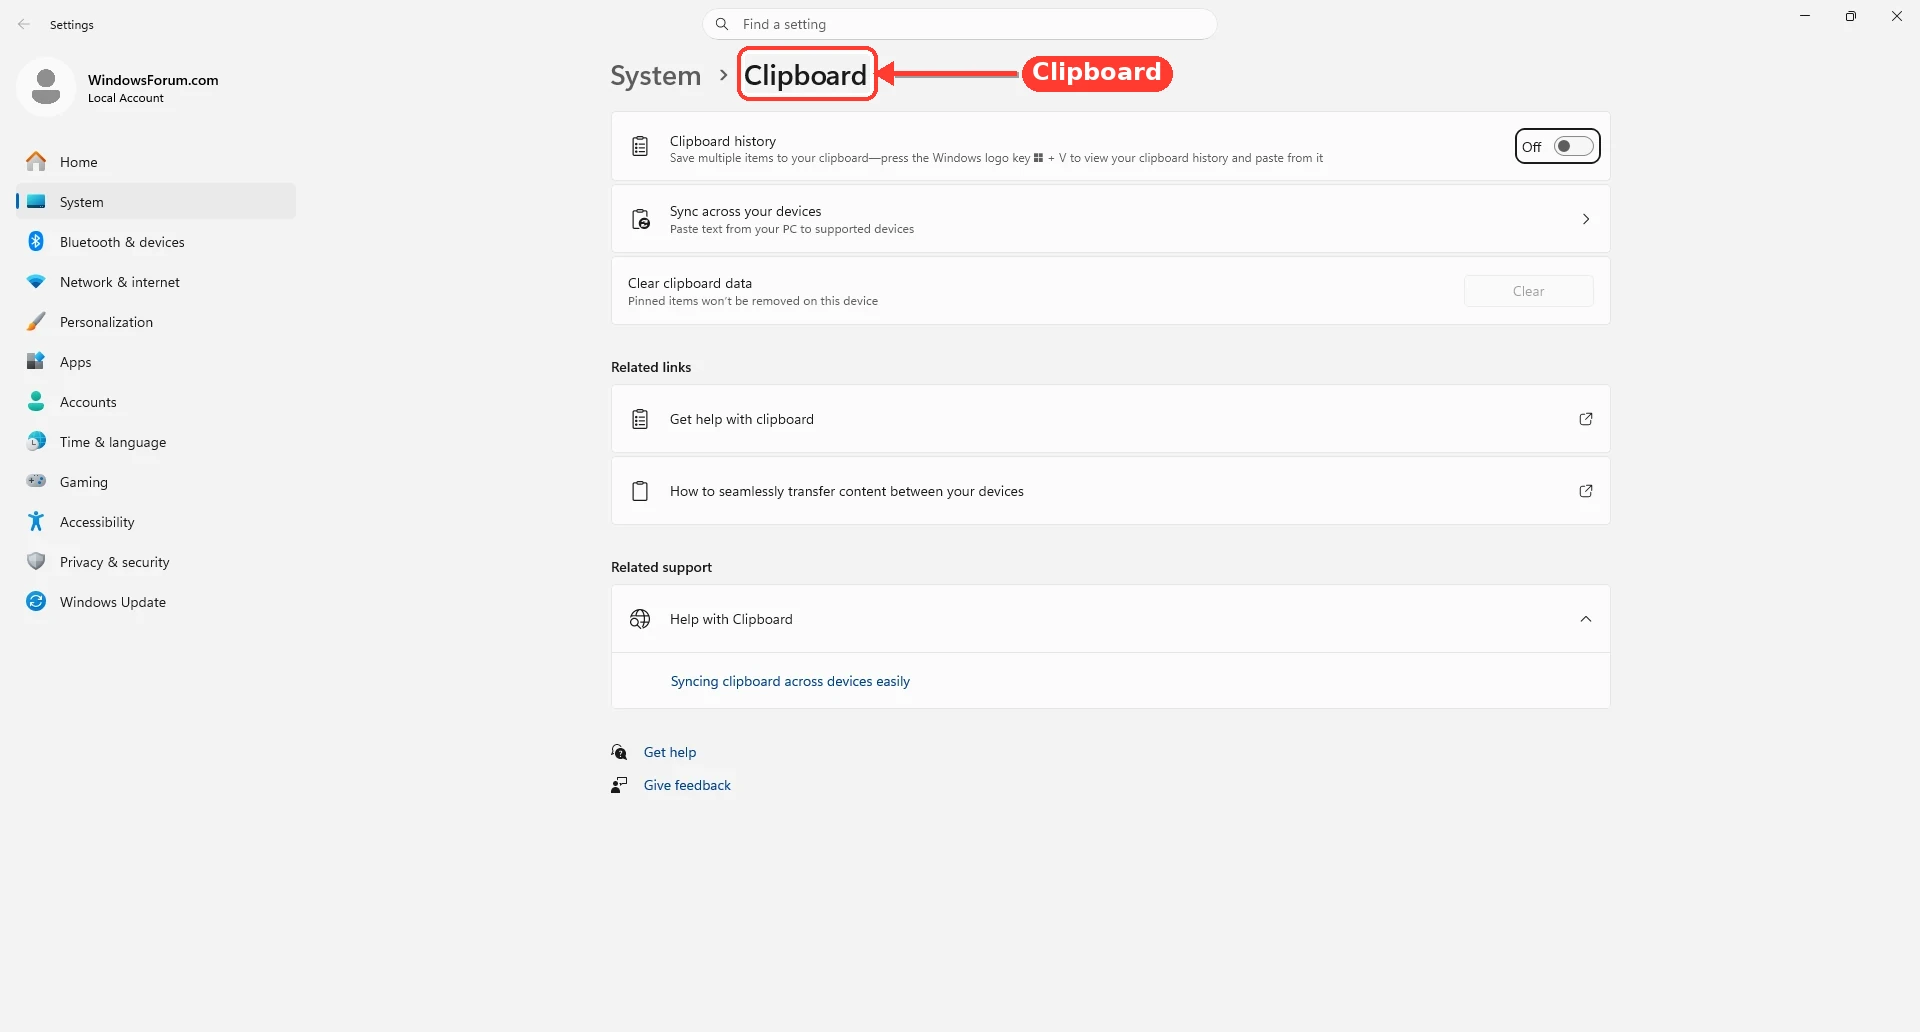The width and height of the screenshot is (1920, 1032).
Task: Click the Get help link
Action: (x=670, y=752)
